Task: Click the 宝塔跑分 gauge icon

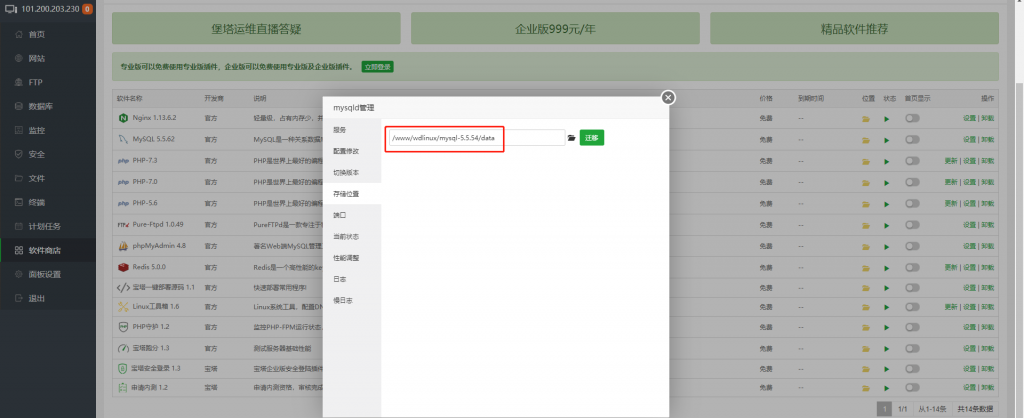Action: tap(122, 348)
